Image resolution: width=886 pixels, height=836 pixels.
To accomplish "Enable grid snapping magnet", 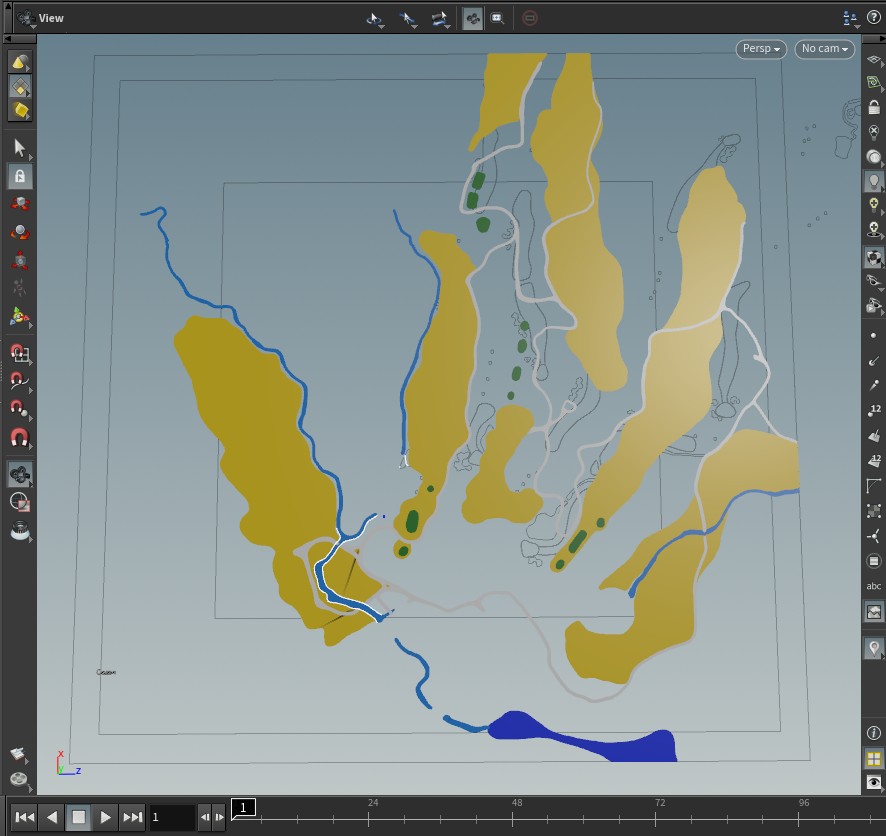I will [20, 353].
